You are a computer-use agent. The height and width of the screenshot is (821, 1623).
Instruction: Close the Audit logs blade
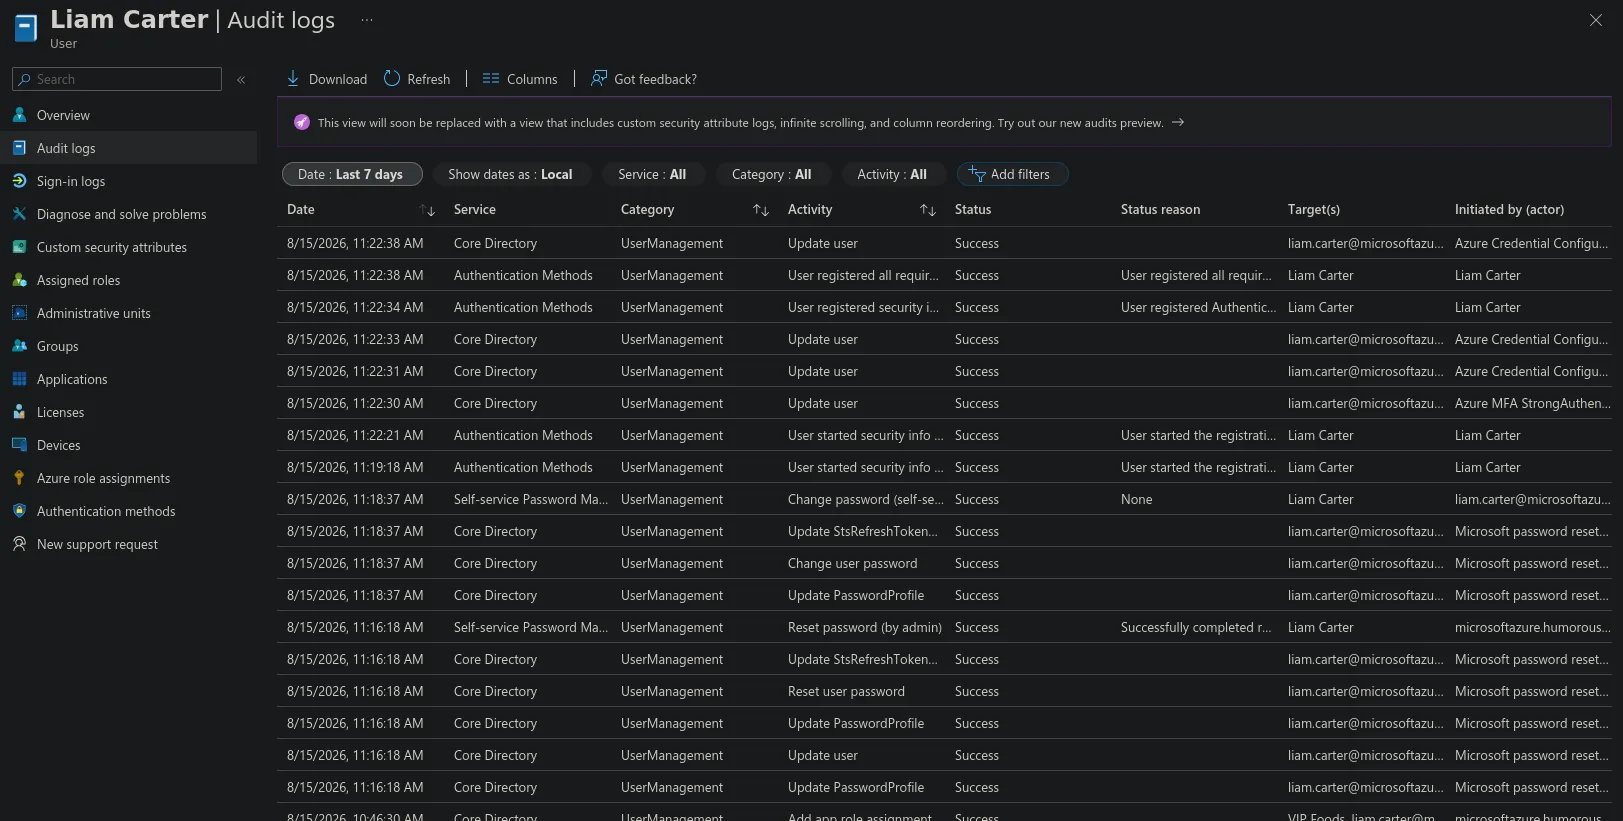click(x=1596, y=20)
